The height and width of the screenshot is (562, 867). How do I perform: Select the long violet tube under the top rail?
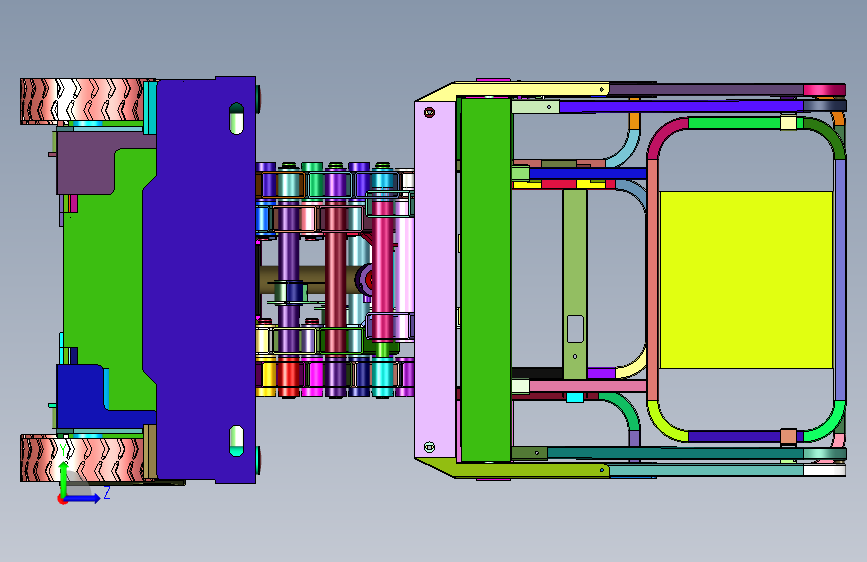[681, 106]
